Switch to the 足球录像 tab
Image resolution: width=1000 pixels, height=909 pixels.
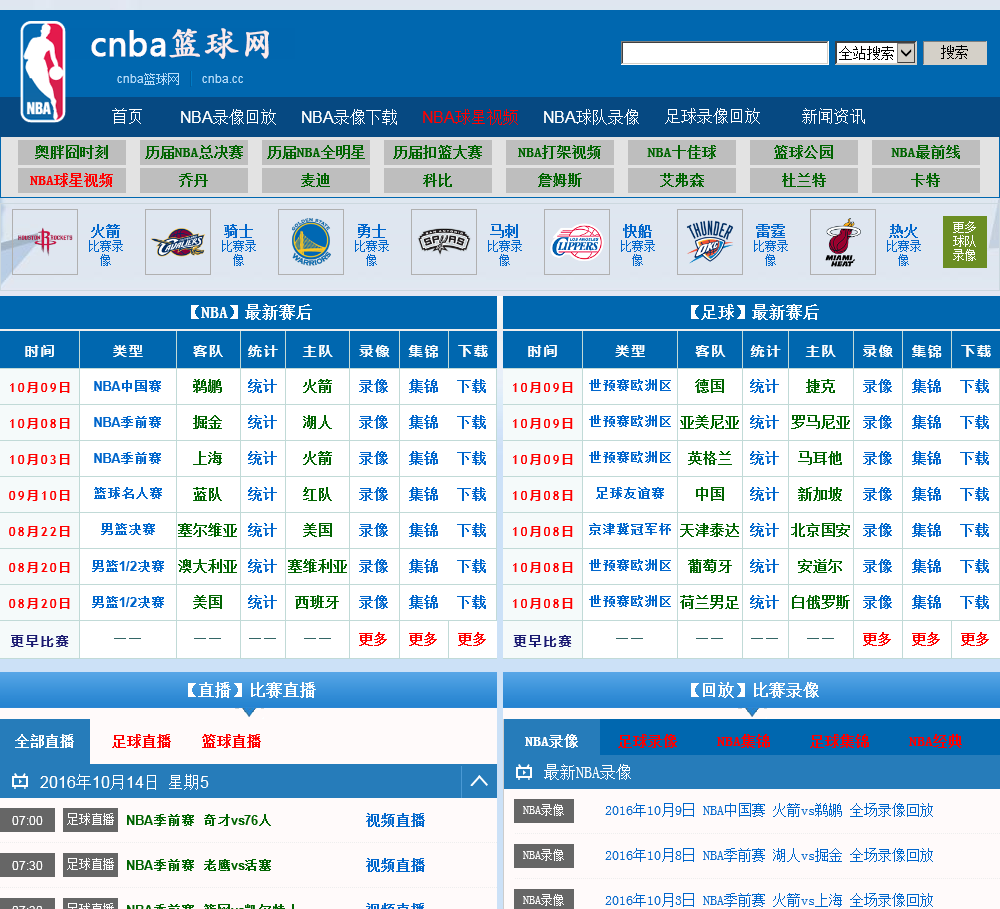click(x=647, y=741)
